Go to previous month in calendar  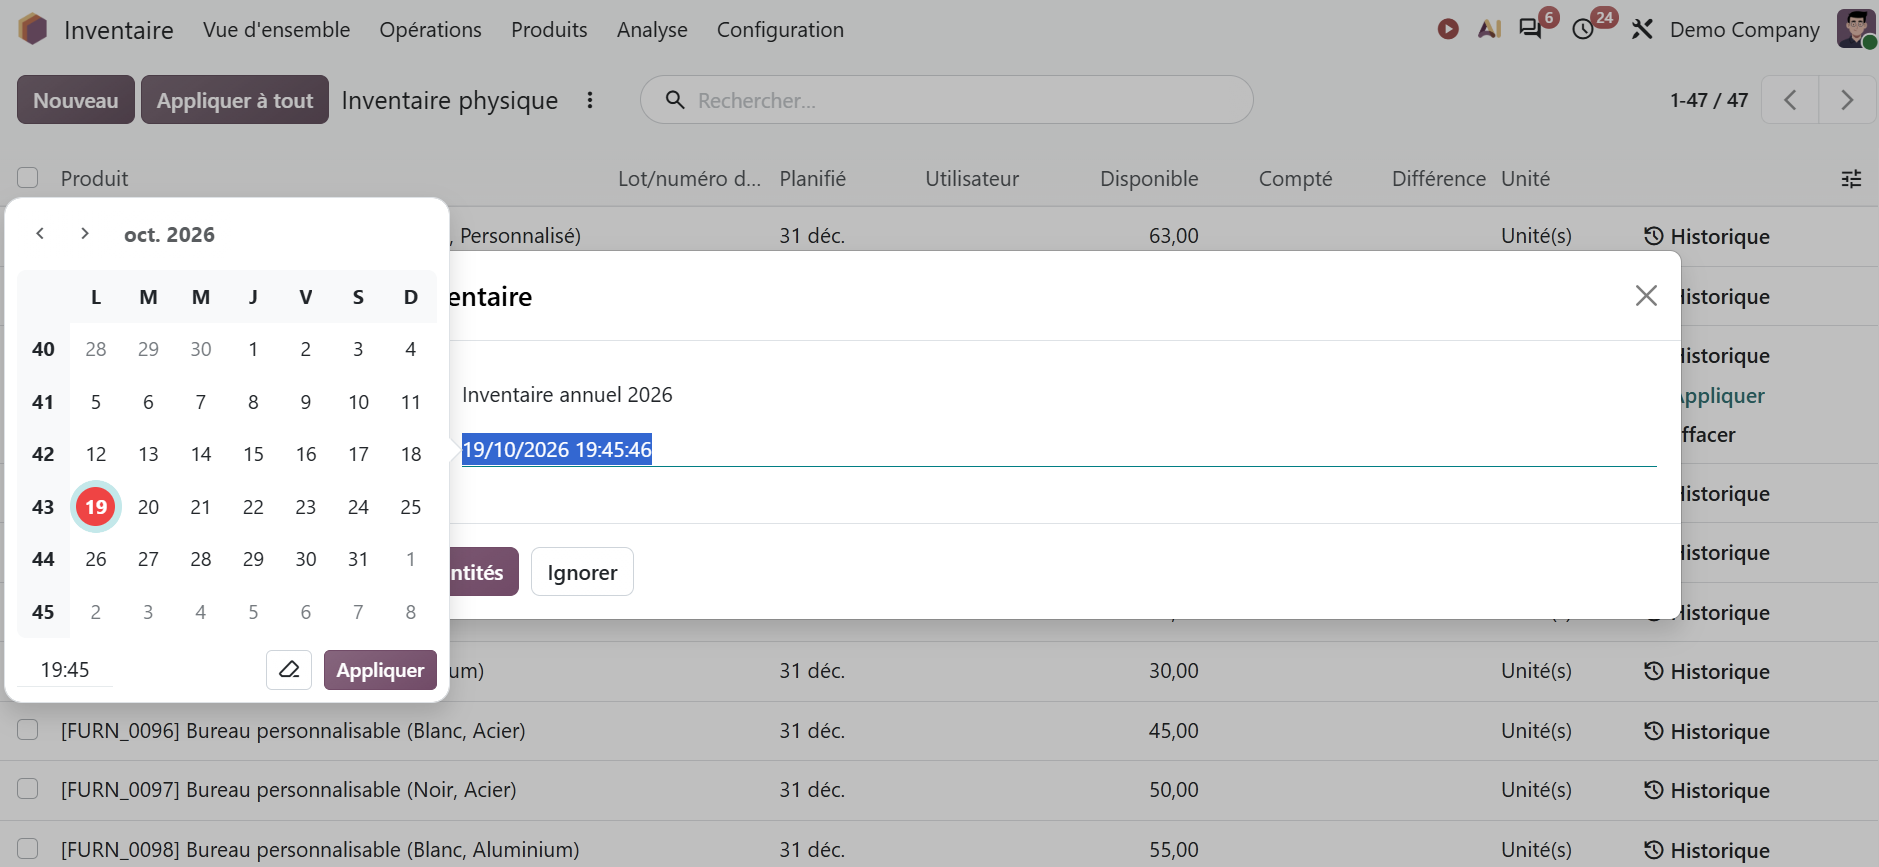click(40, 234)
